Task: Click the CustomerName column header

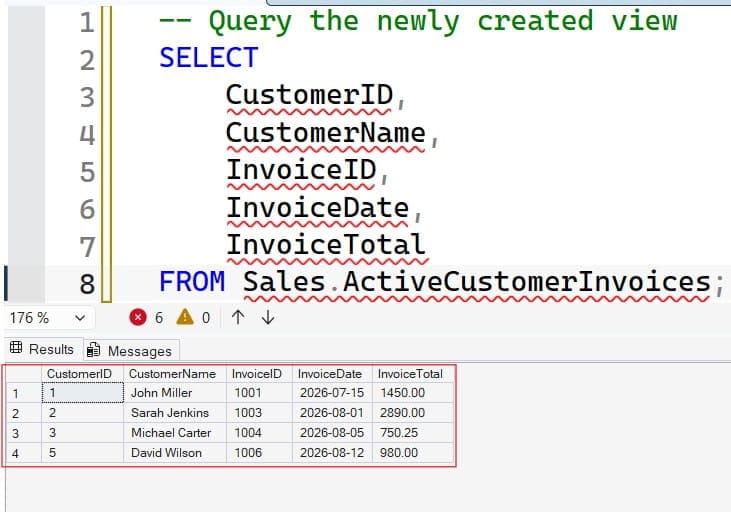Action: click(175, 374)
